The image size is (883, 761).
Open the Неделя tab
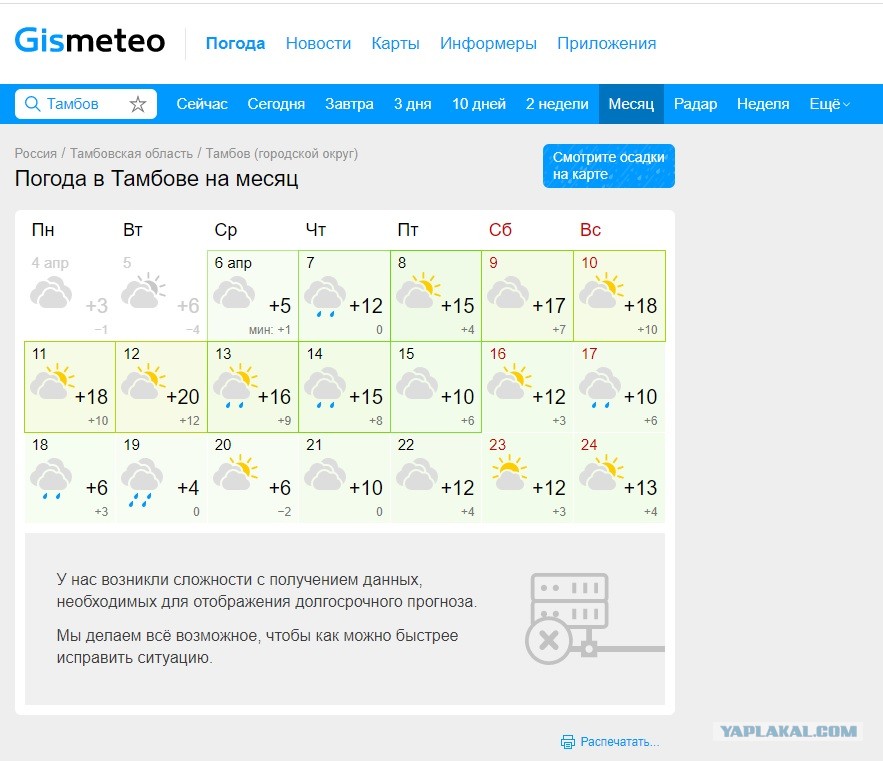[x=763, y=104]
